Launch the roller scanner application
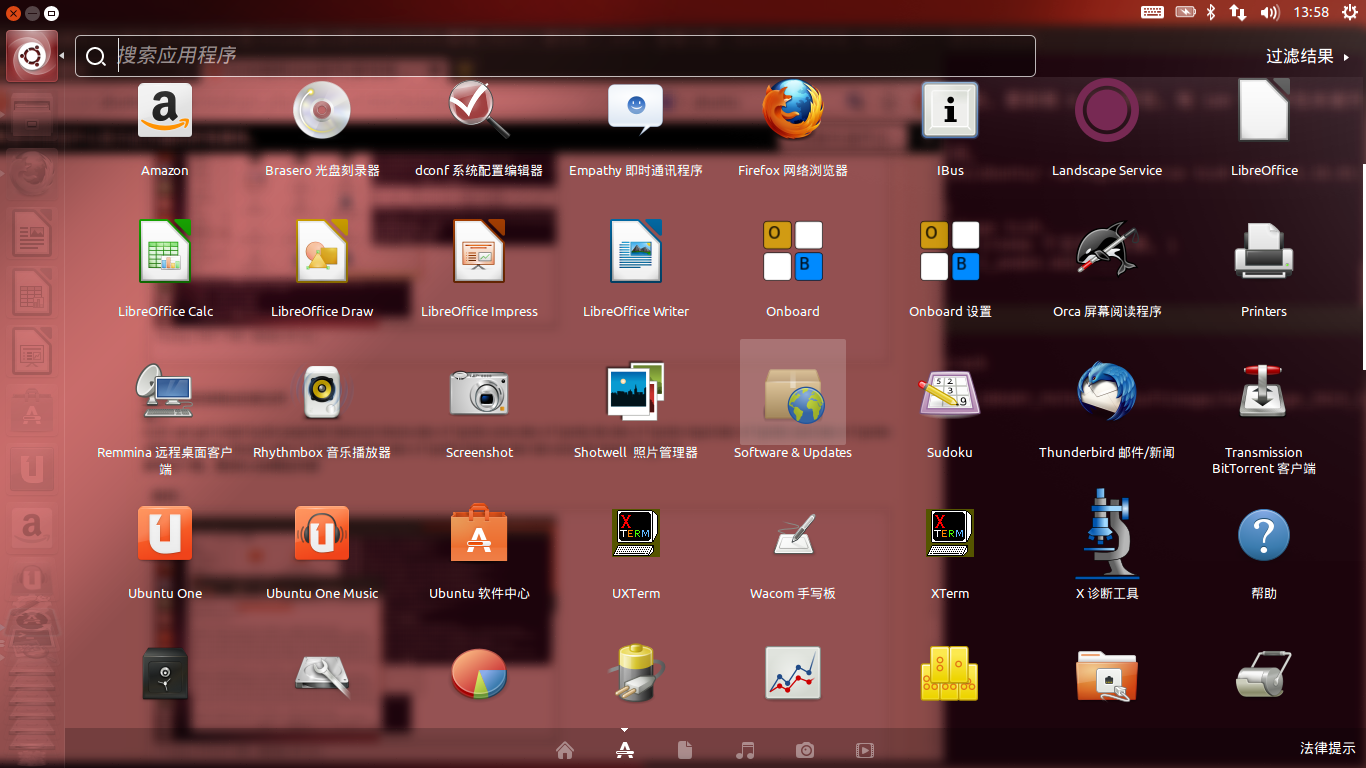 (x=1264, y=675)
